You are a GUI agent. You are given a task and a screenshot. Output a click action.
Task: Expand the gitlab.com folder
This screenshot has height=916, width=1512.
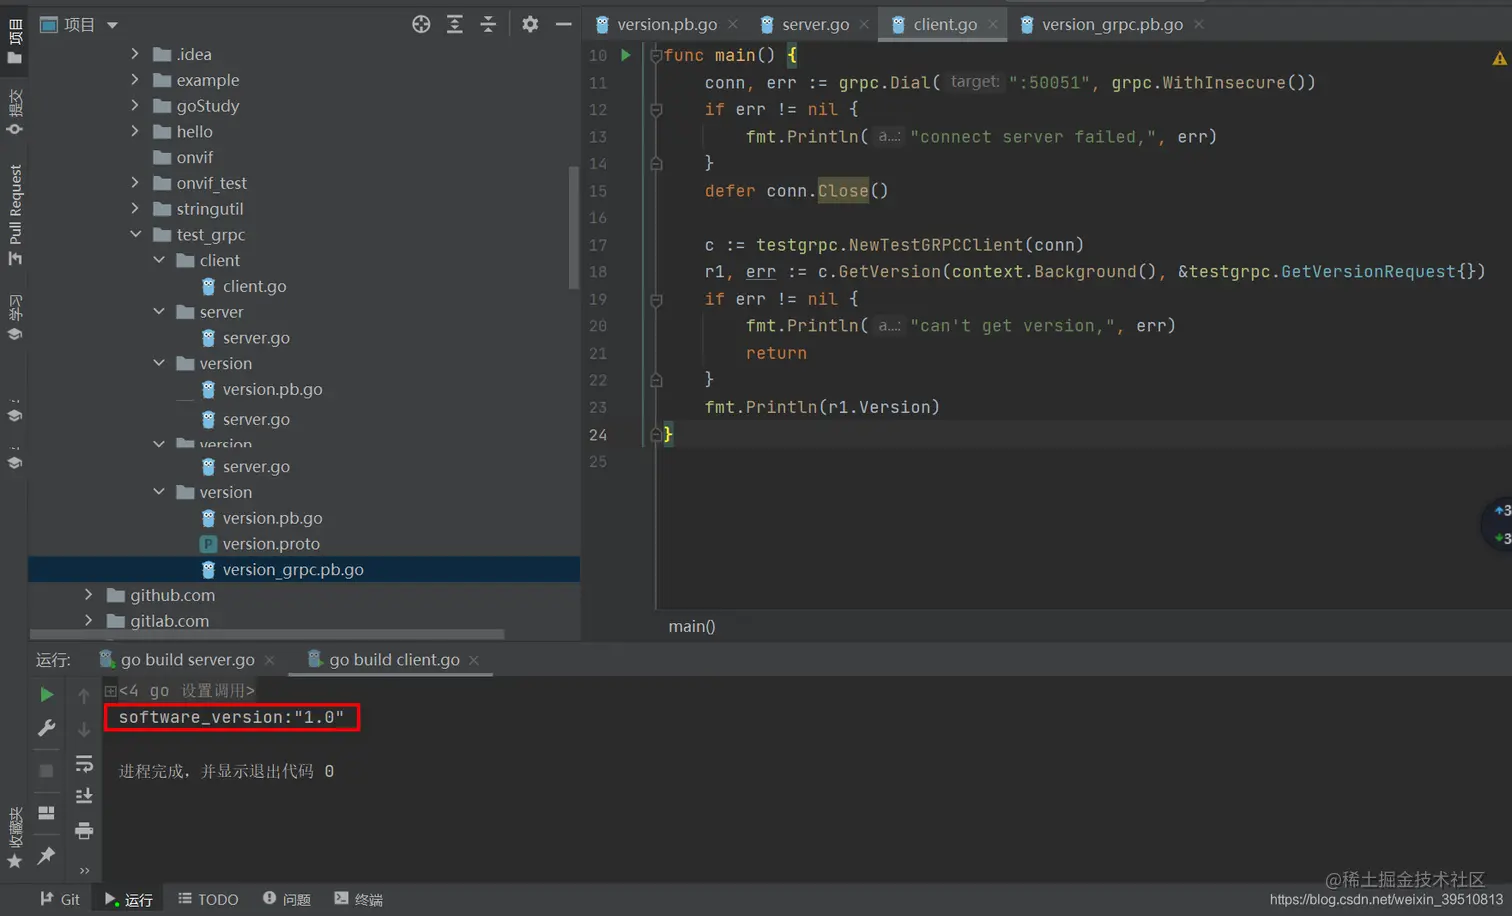click(89, 621)
